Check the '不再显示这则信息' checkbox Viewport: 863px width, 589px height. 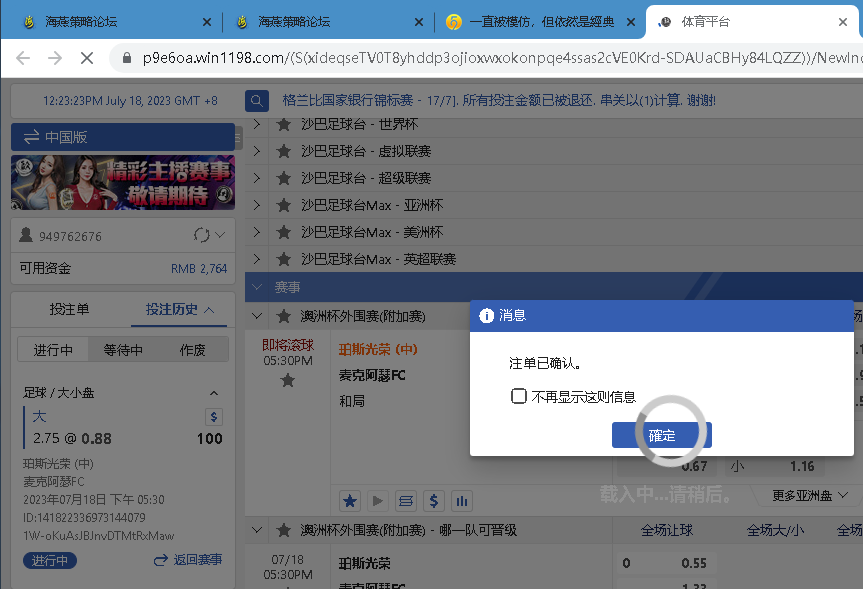(519, 396)
